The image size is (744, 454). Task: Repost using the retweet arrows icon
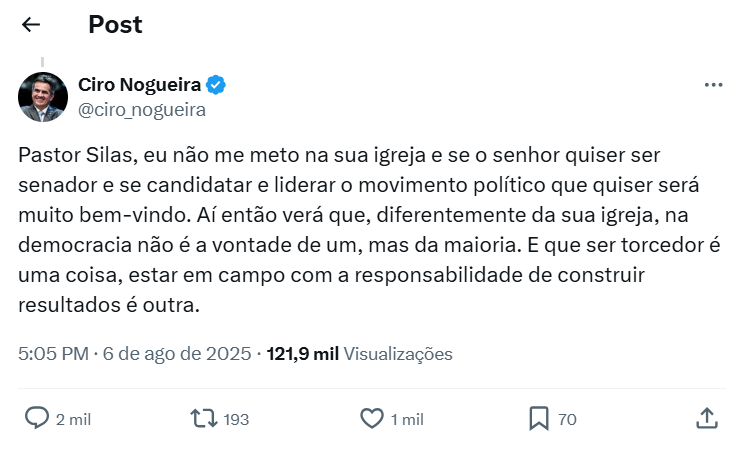[203, 418]
